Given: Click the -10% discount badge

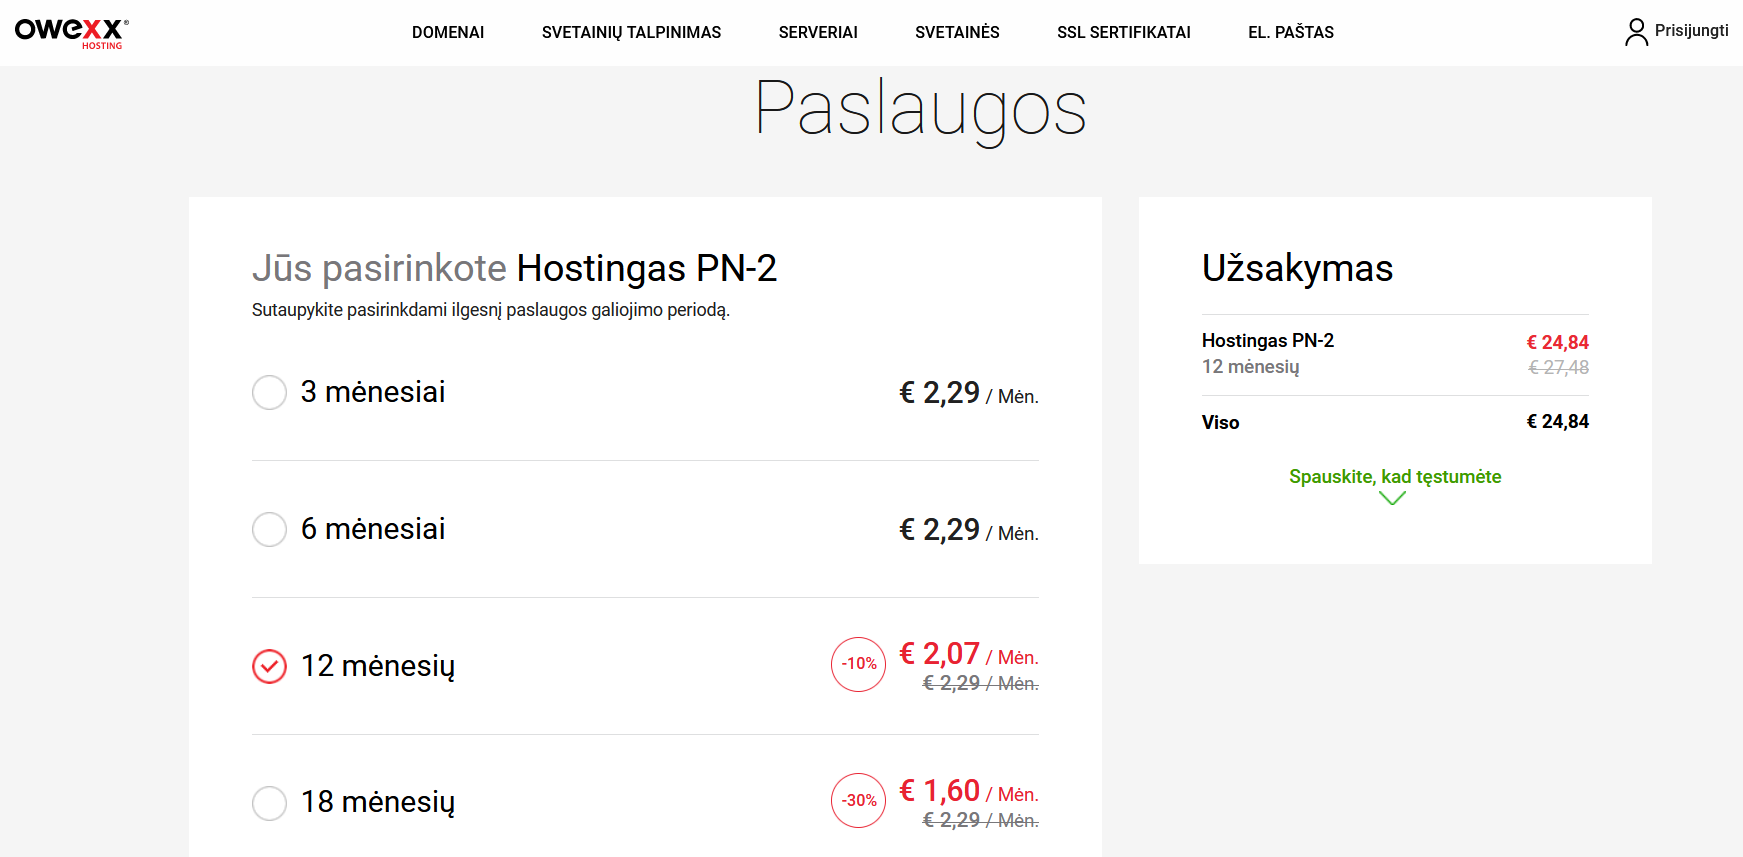Looking at the screenshot, I should (x=859, y=664).
